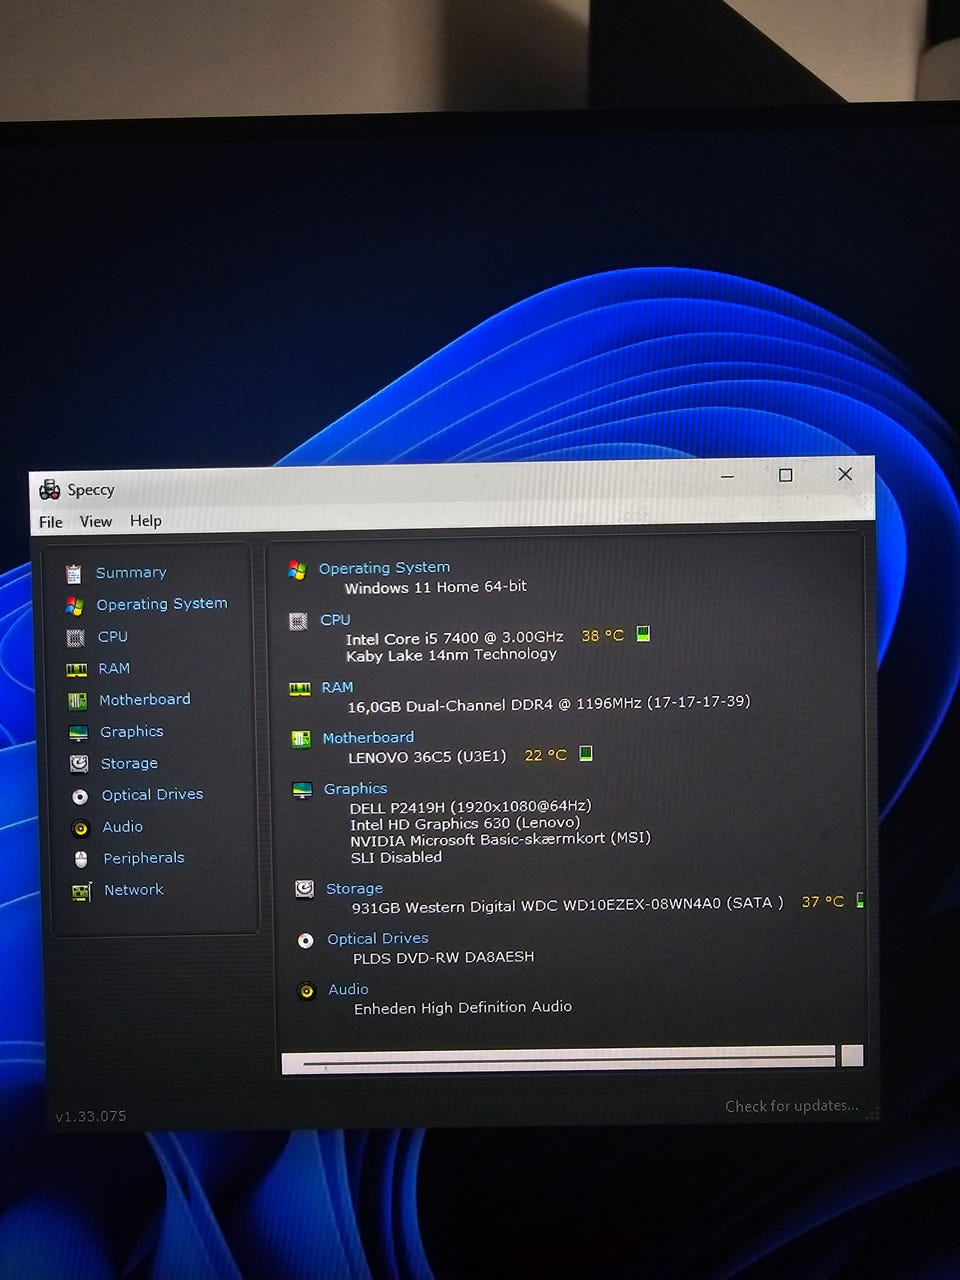Click the motherboard temperature 22 °C
The image size is (960, 1280).
(x=545, y=756)
